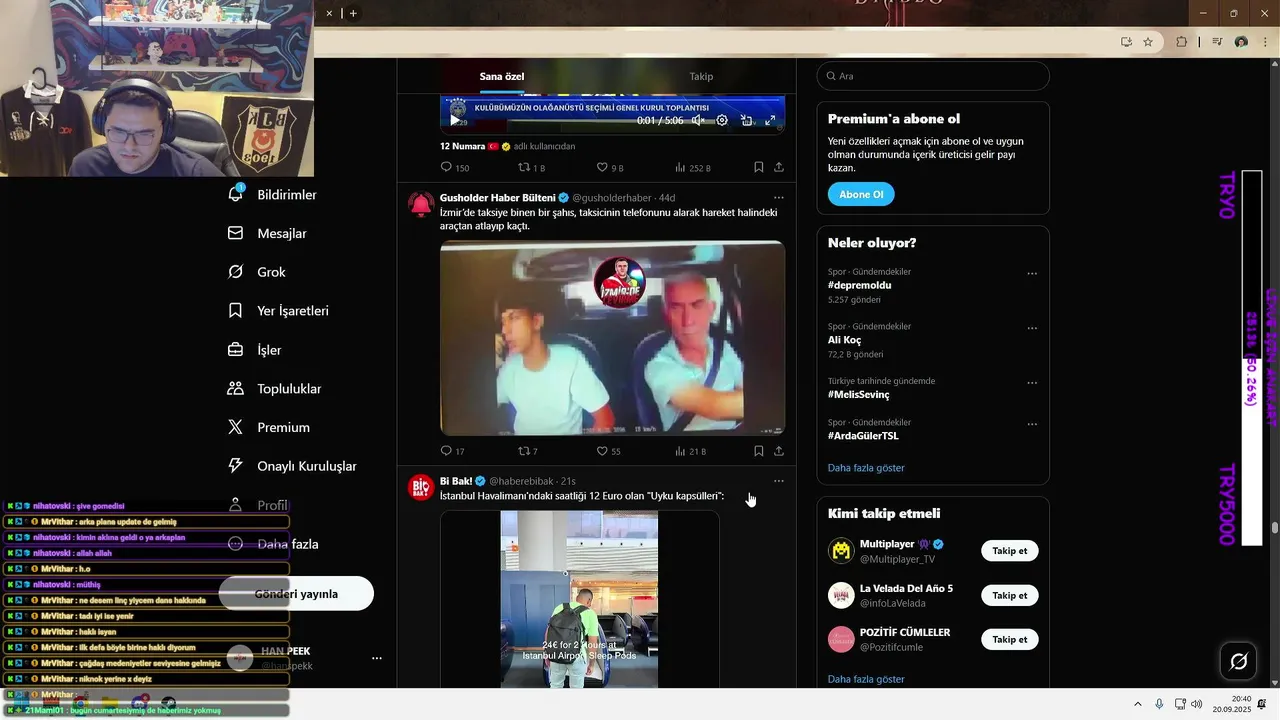Open Gusholder Haber Bülteni profile name
This screenshot has height=720, width=1280.
point(497,198)
